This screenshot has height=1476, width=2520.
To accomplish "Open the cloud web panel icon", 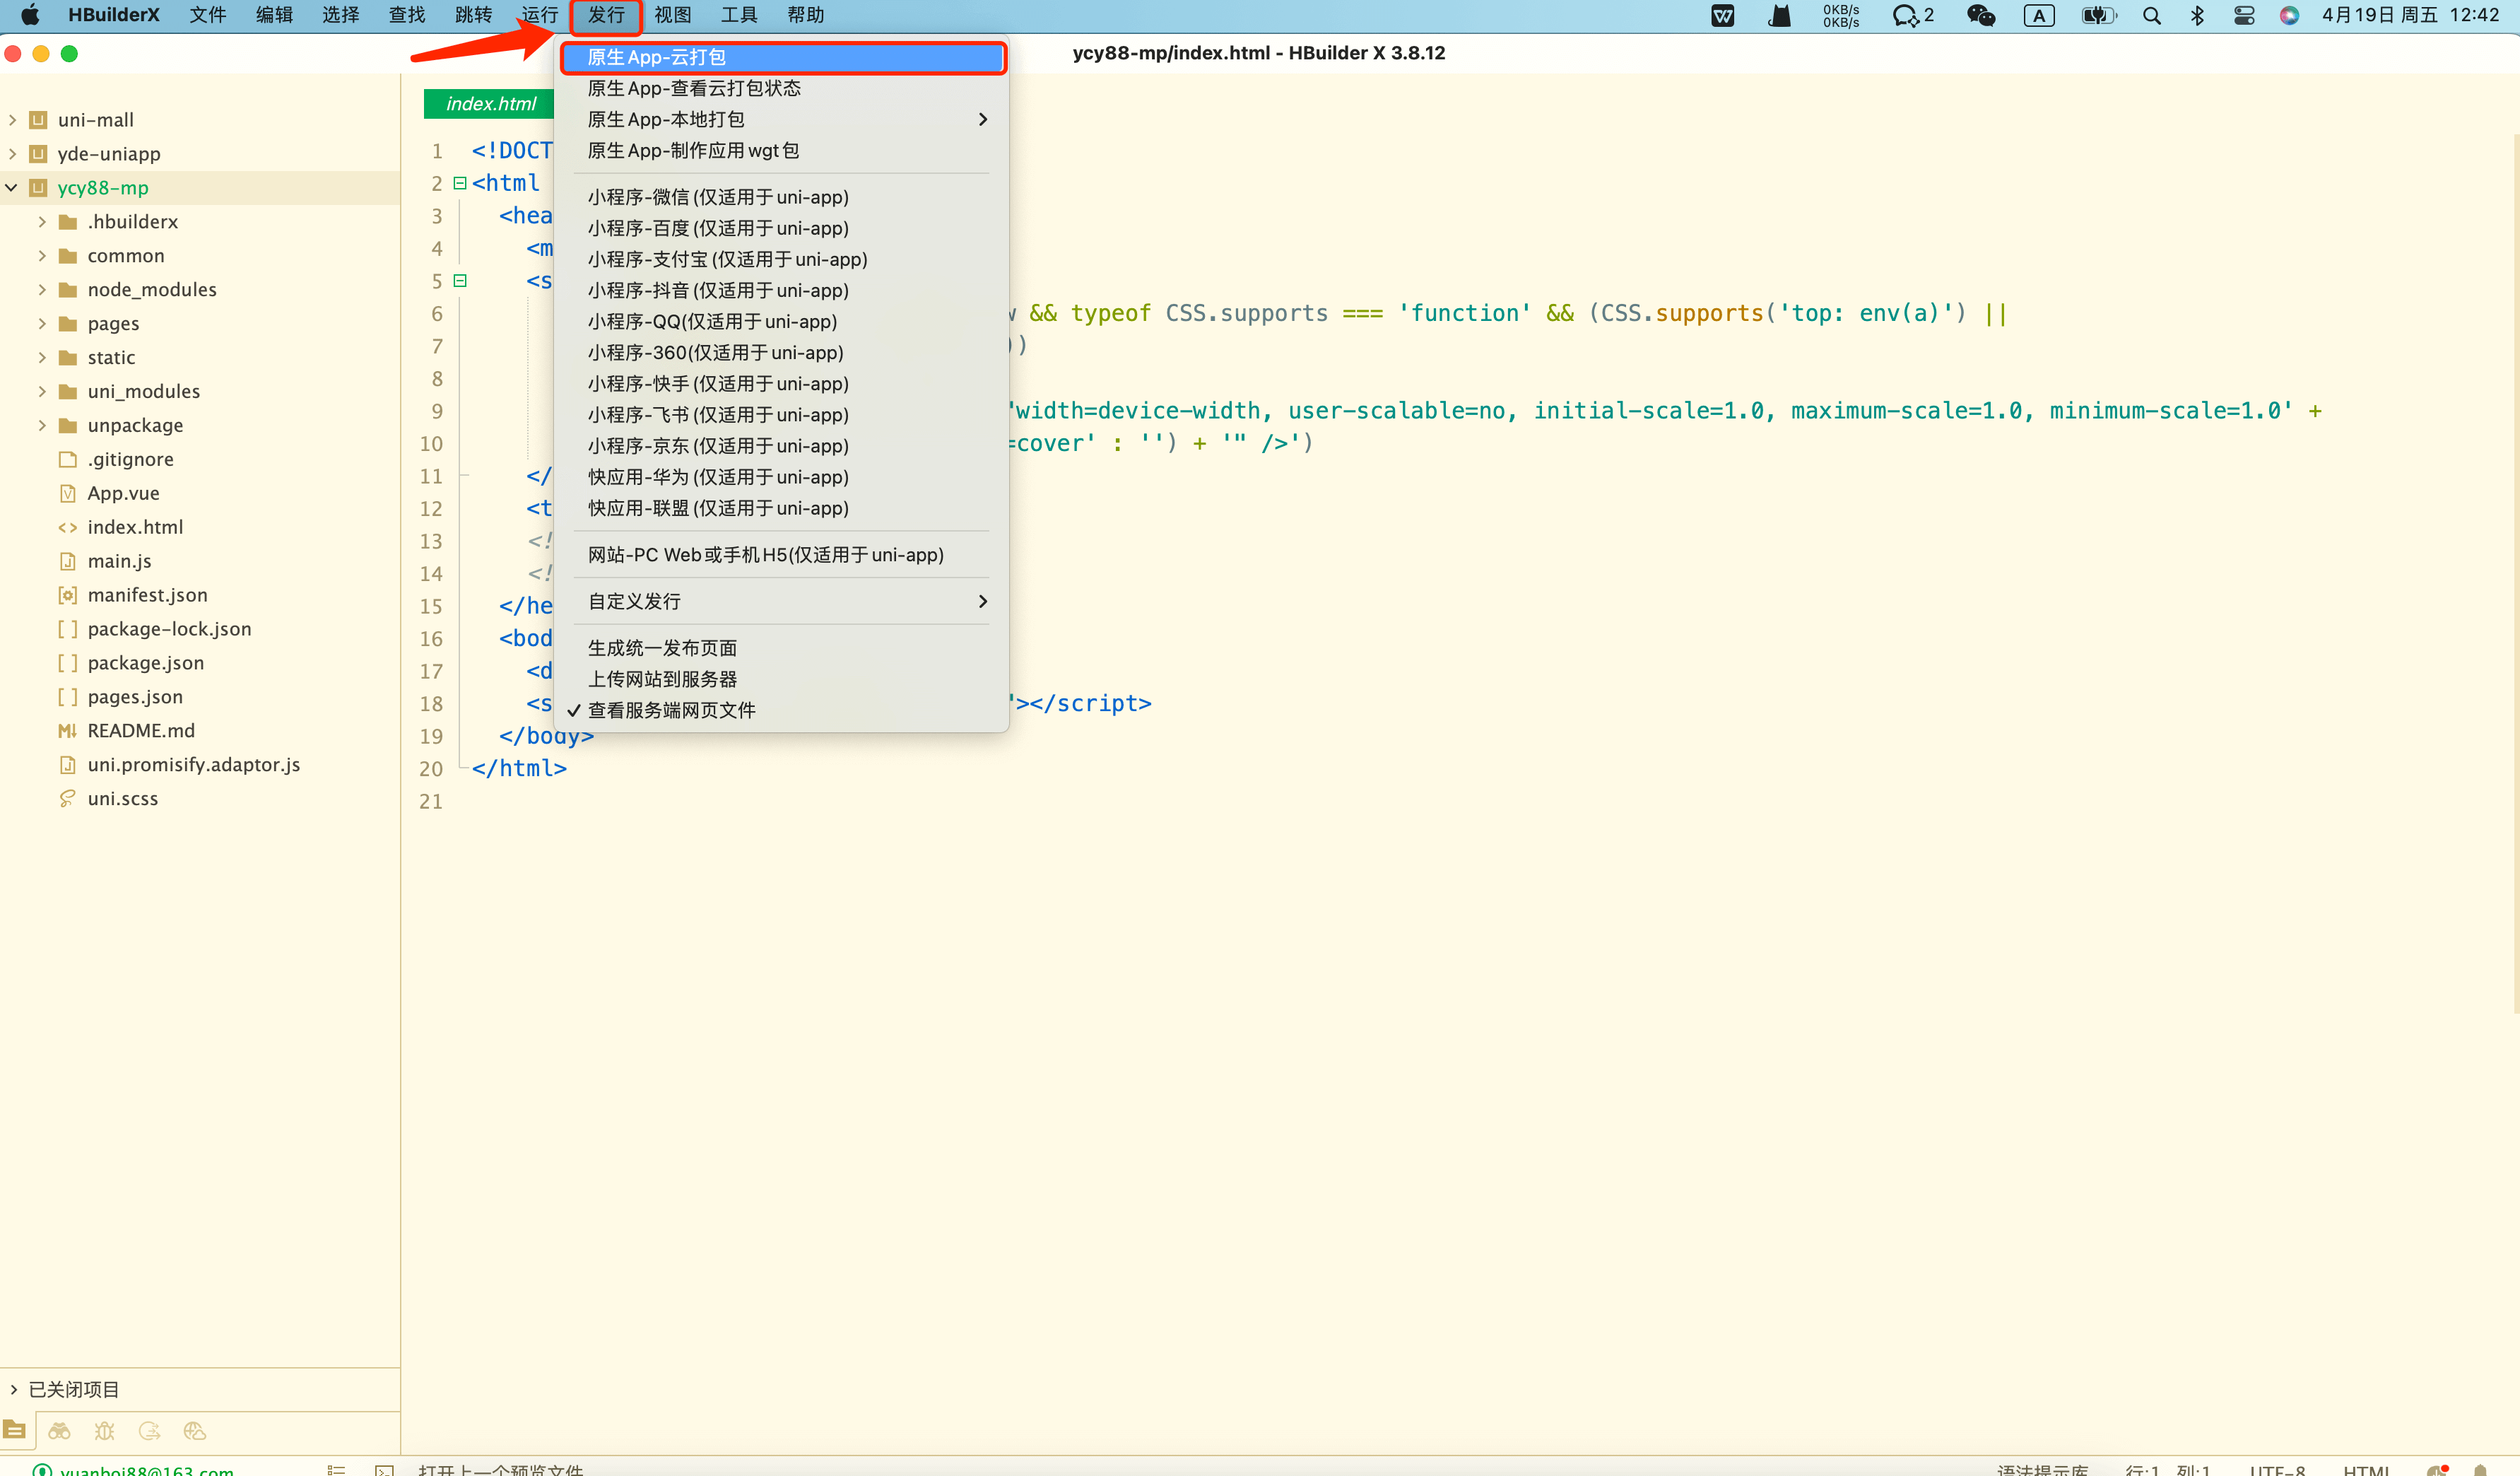I will pyautogui.click(x=195, y=1431).
